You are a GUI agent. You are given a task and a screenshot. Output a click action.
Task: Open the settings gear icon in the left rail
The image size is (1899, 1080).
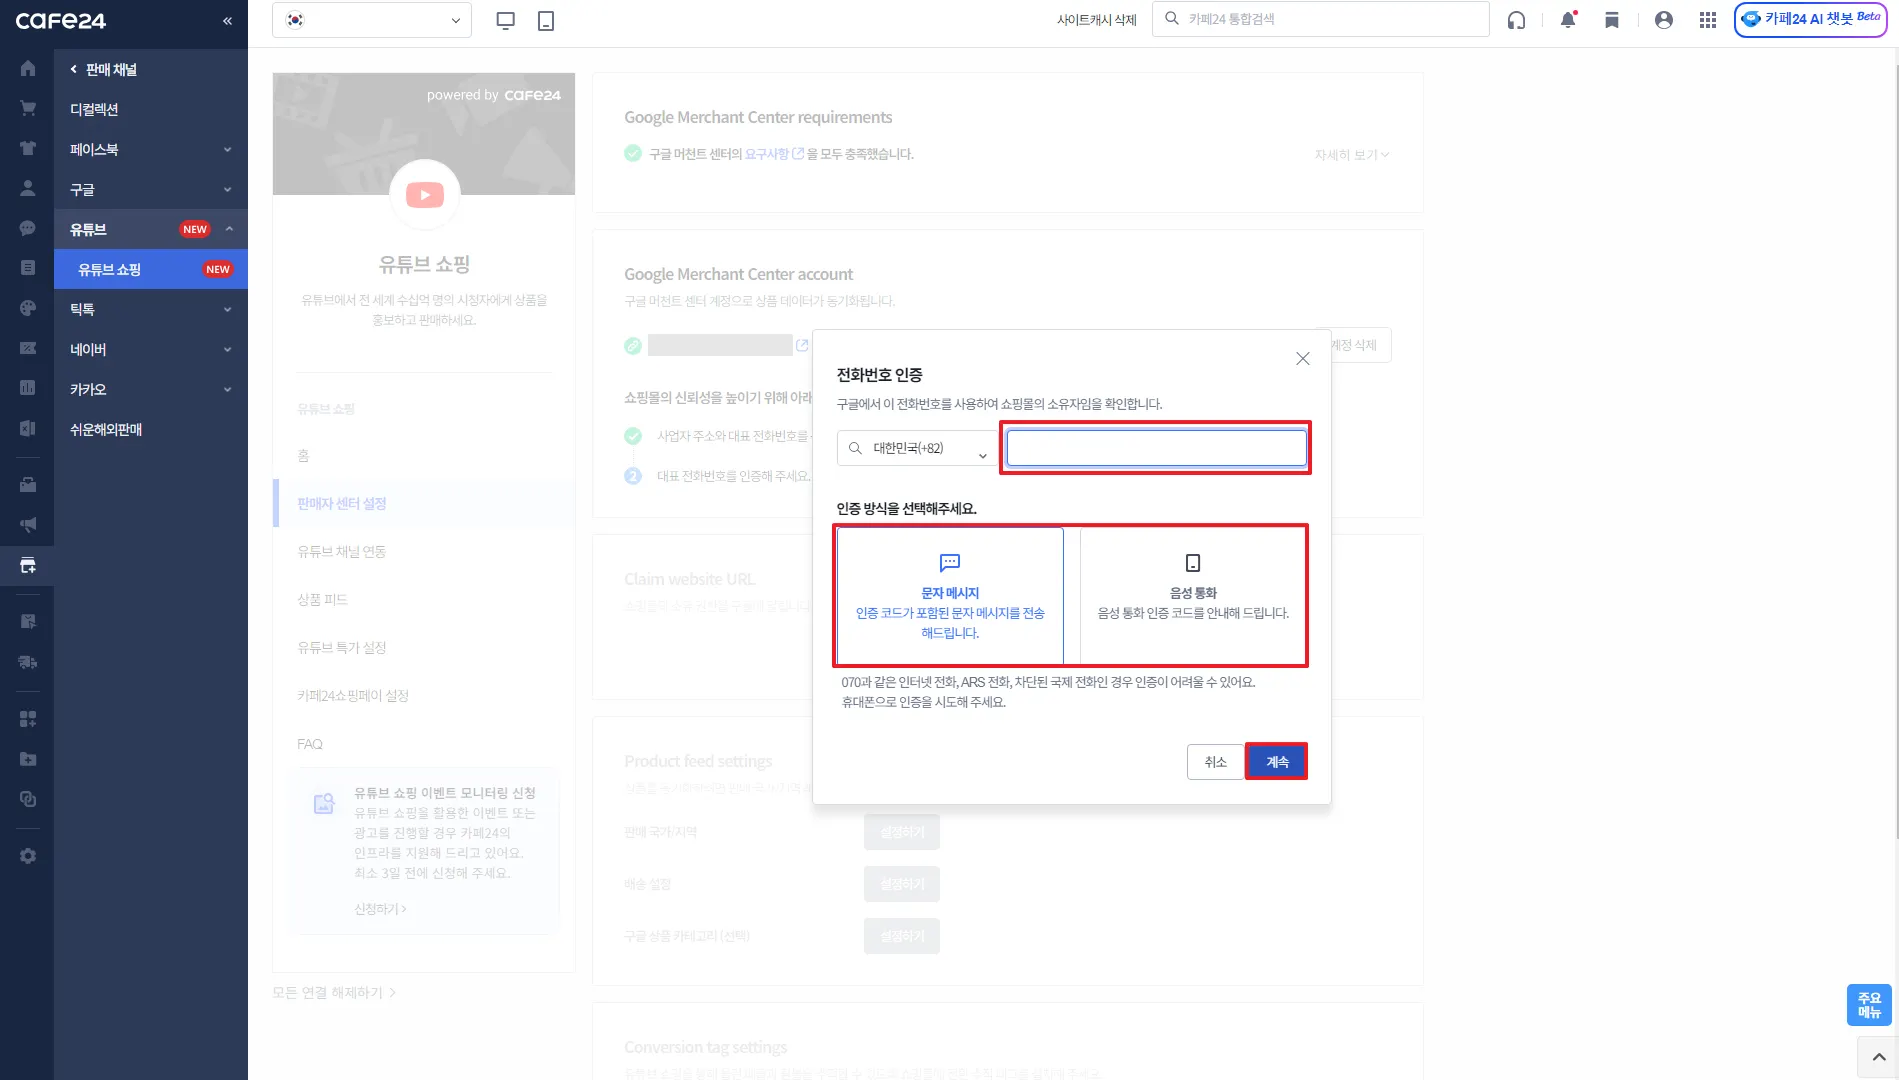pyautogui.click(x=28, y=856)
